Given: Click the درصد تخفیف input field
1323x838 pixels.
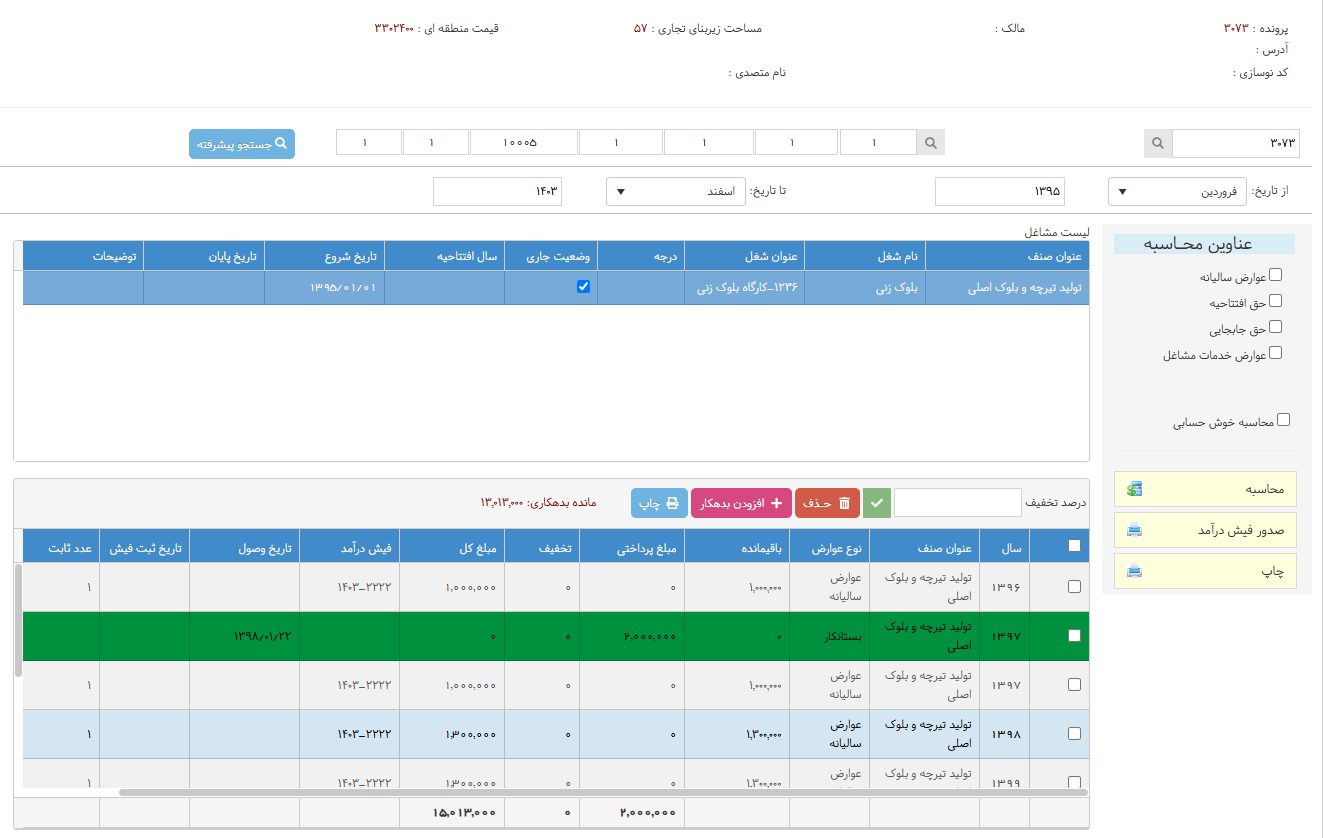Looking at the screenshot, I should [x=958, y=503].
